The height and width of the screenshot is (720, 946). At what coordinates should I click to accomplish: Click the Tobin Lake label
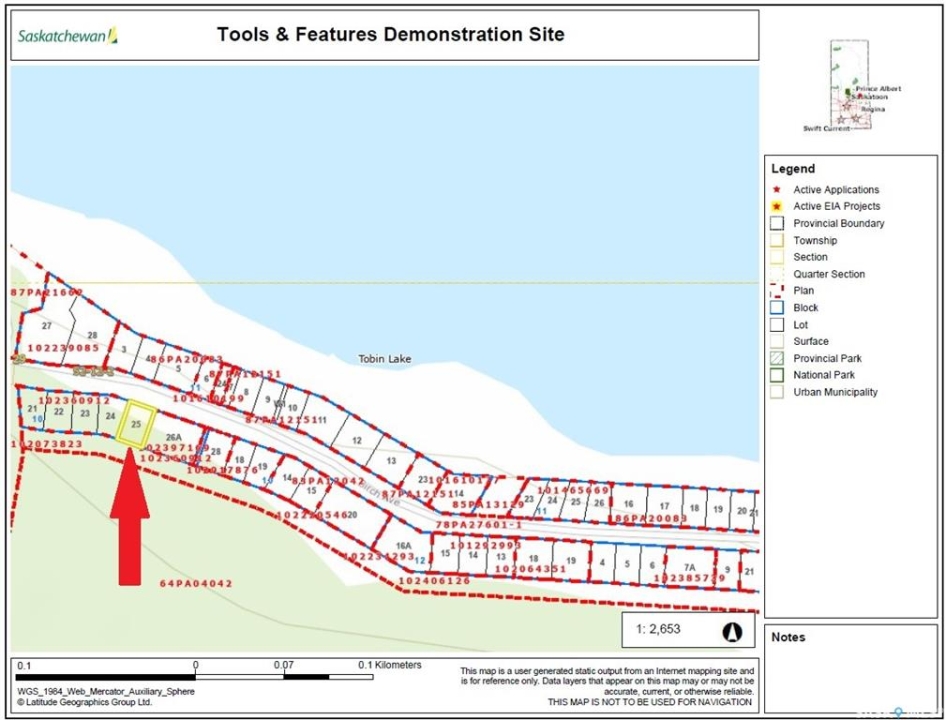tap(384, 359)
